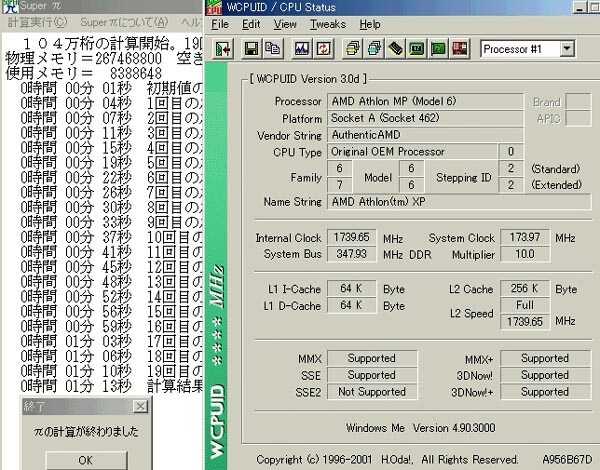This screenshot has height=470, width=600.
Task: Click the L1 I-Cache 64 K value
Action: [x=351, y=289]
